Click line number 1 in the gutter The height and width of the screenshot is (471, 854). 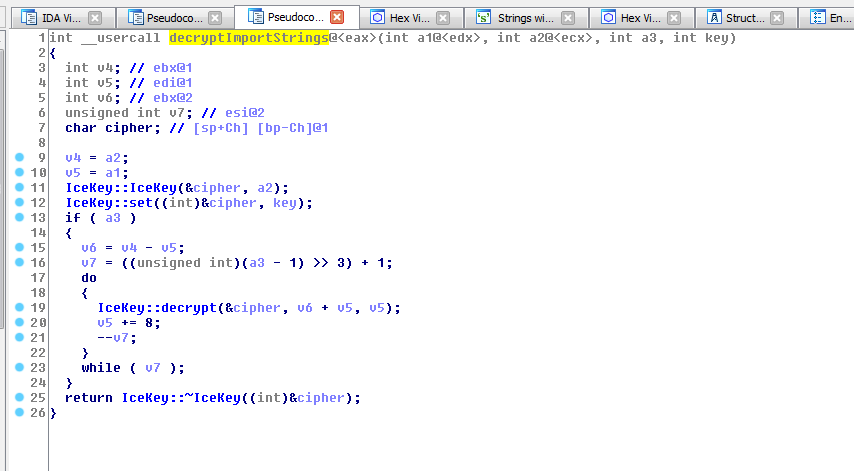pos(41,38)
